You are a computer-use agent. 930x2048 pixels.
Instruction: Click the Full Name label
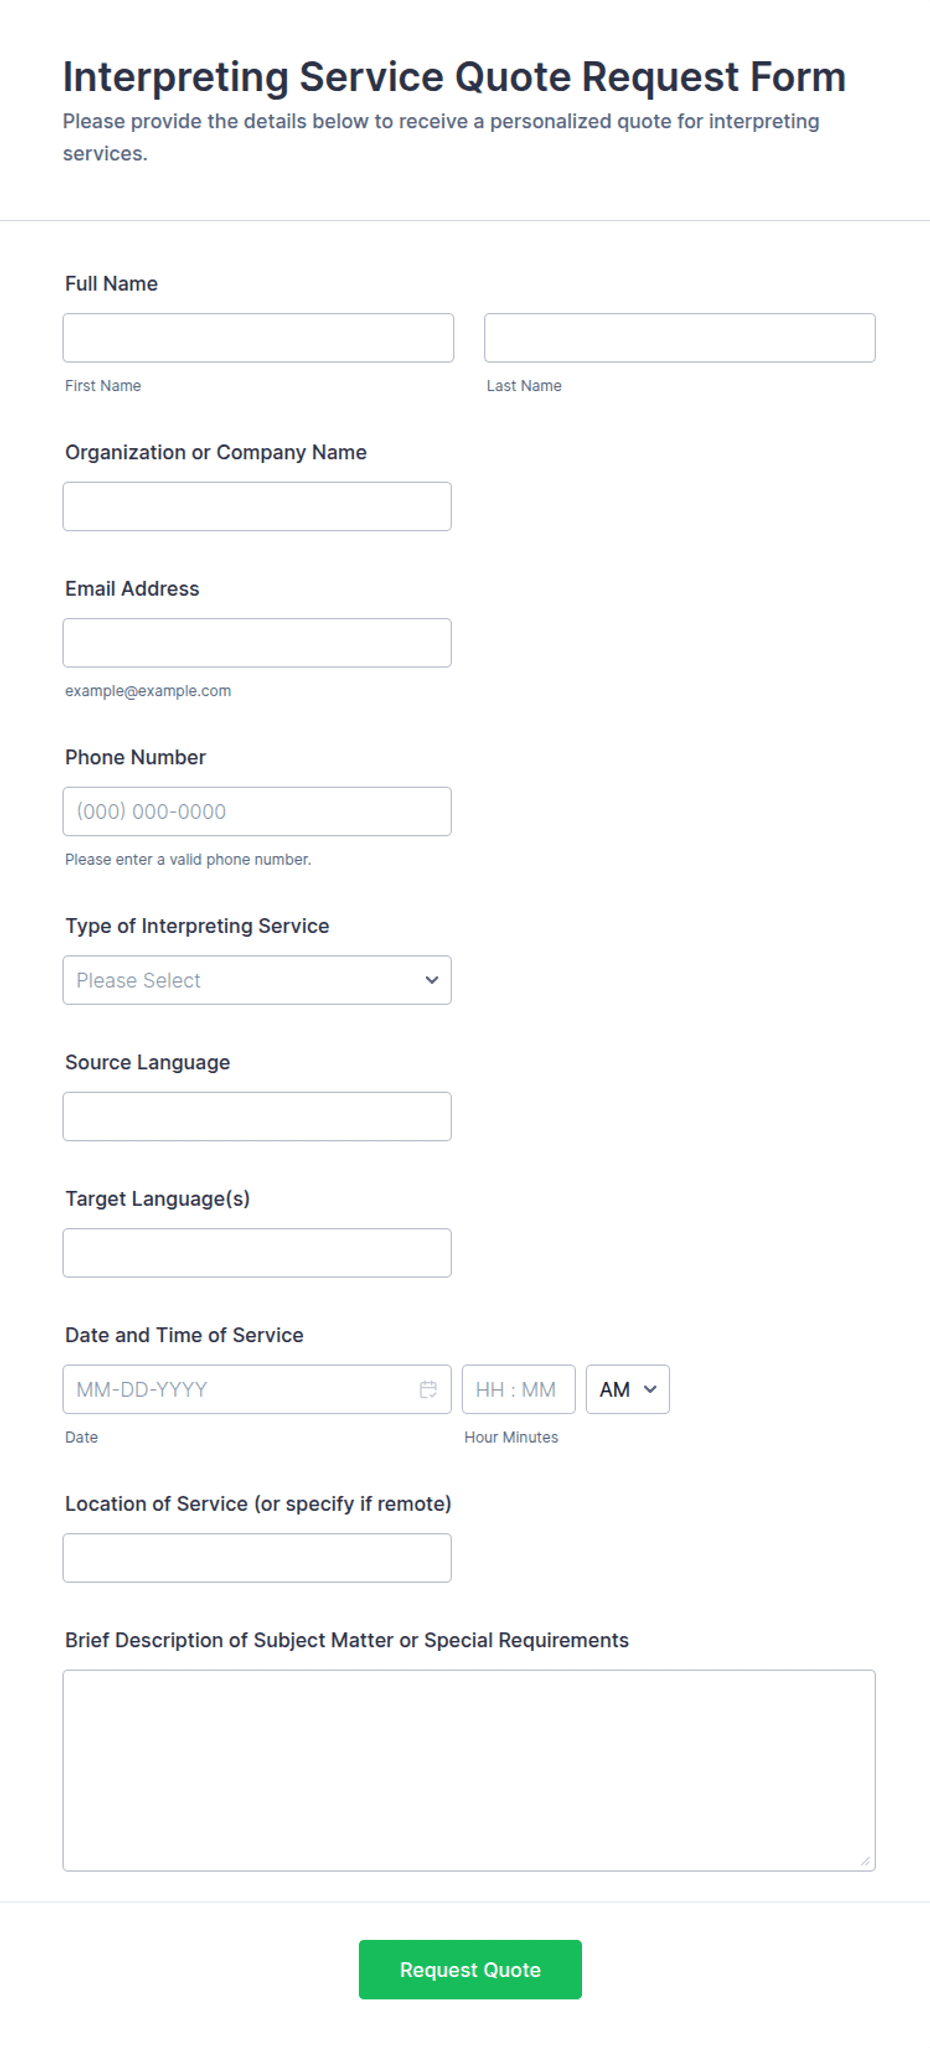[x=111, y=284]
